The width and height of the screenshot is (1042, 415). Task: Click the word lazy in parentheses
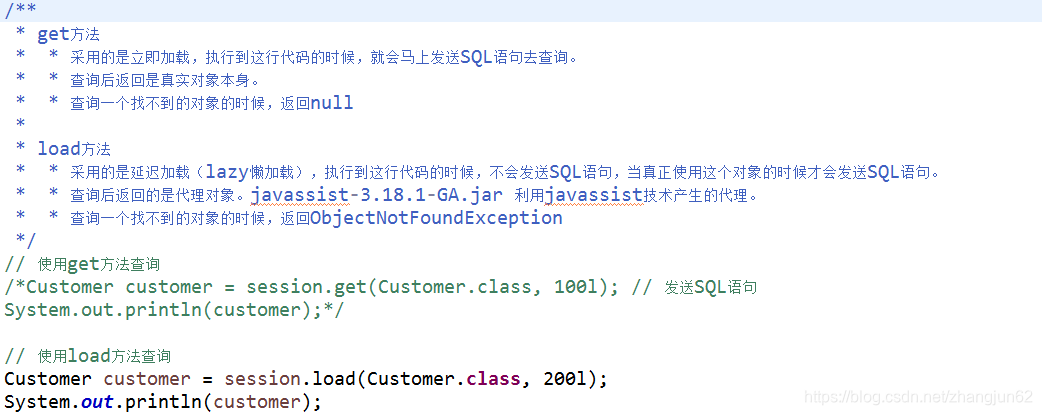[x=227, y=172]
